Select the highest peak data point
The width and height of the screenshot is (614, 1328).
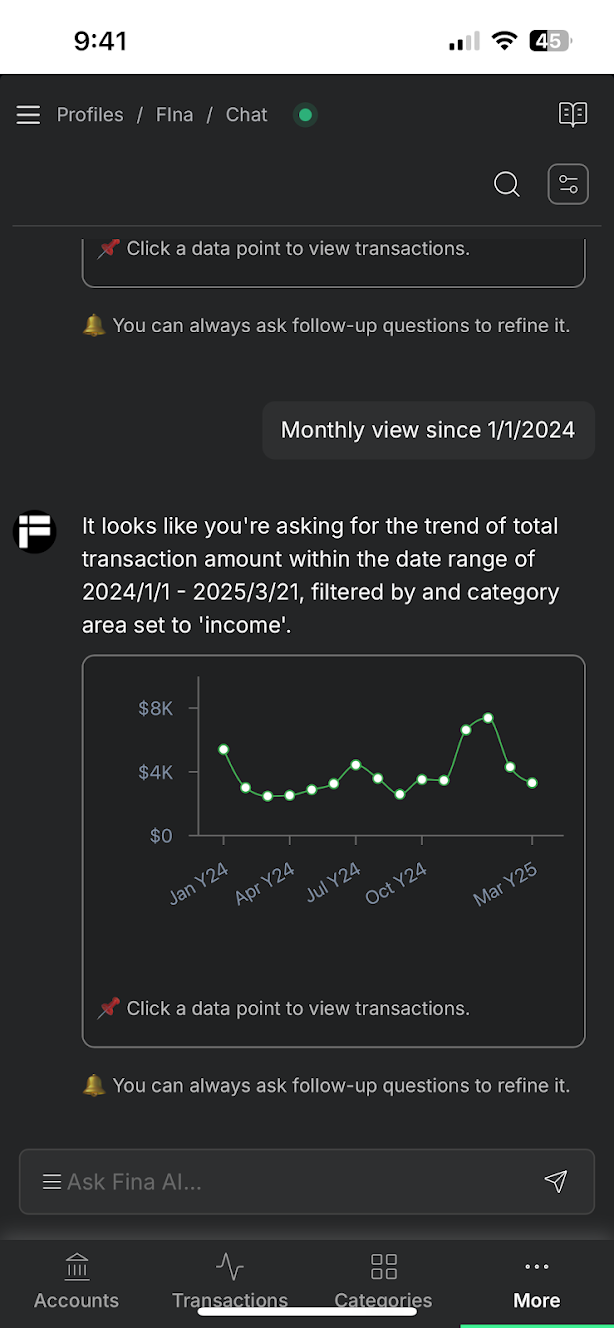click(x=488, y=718)
